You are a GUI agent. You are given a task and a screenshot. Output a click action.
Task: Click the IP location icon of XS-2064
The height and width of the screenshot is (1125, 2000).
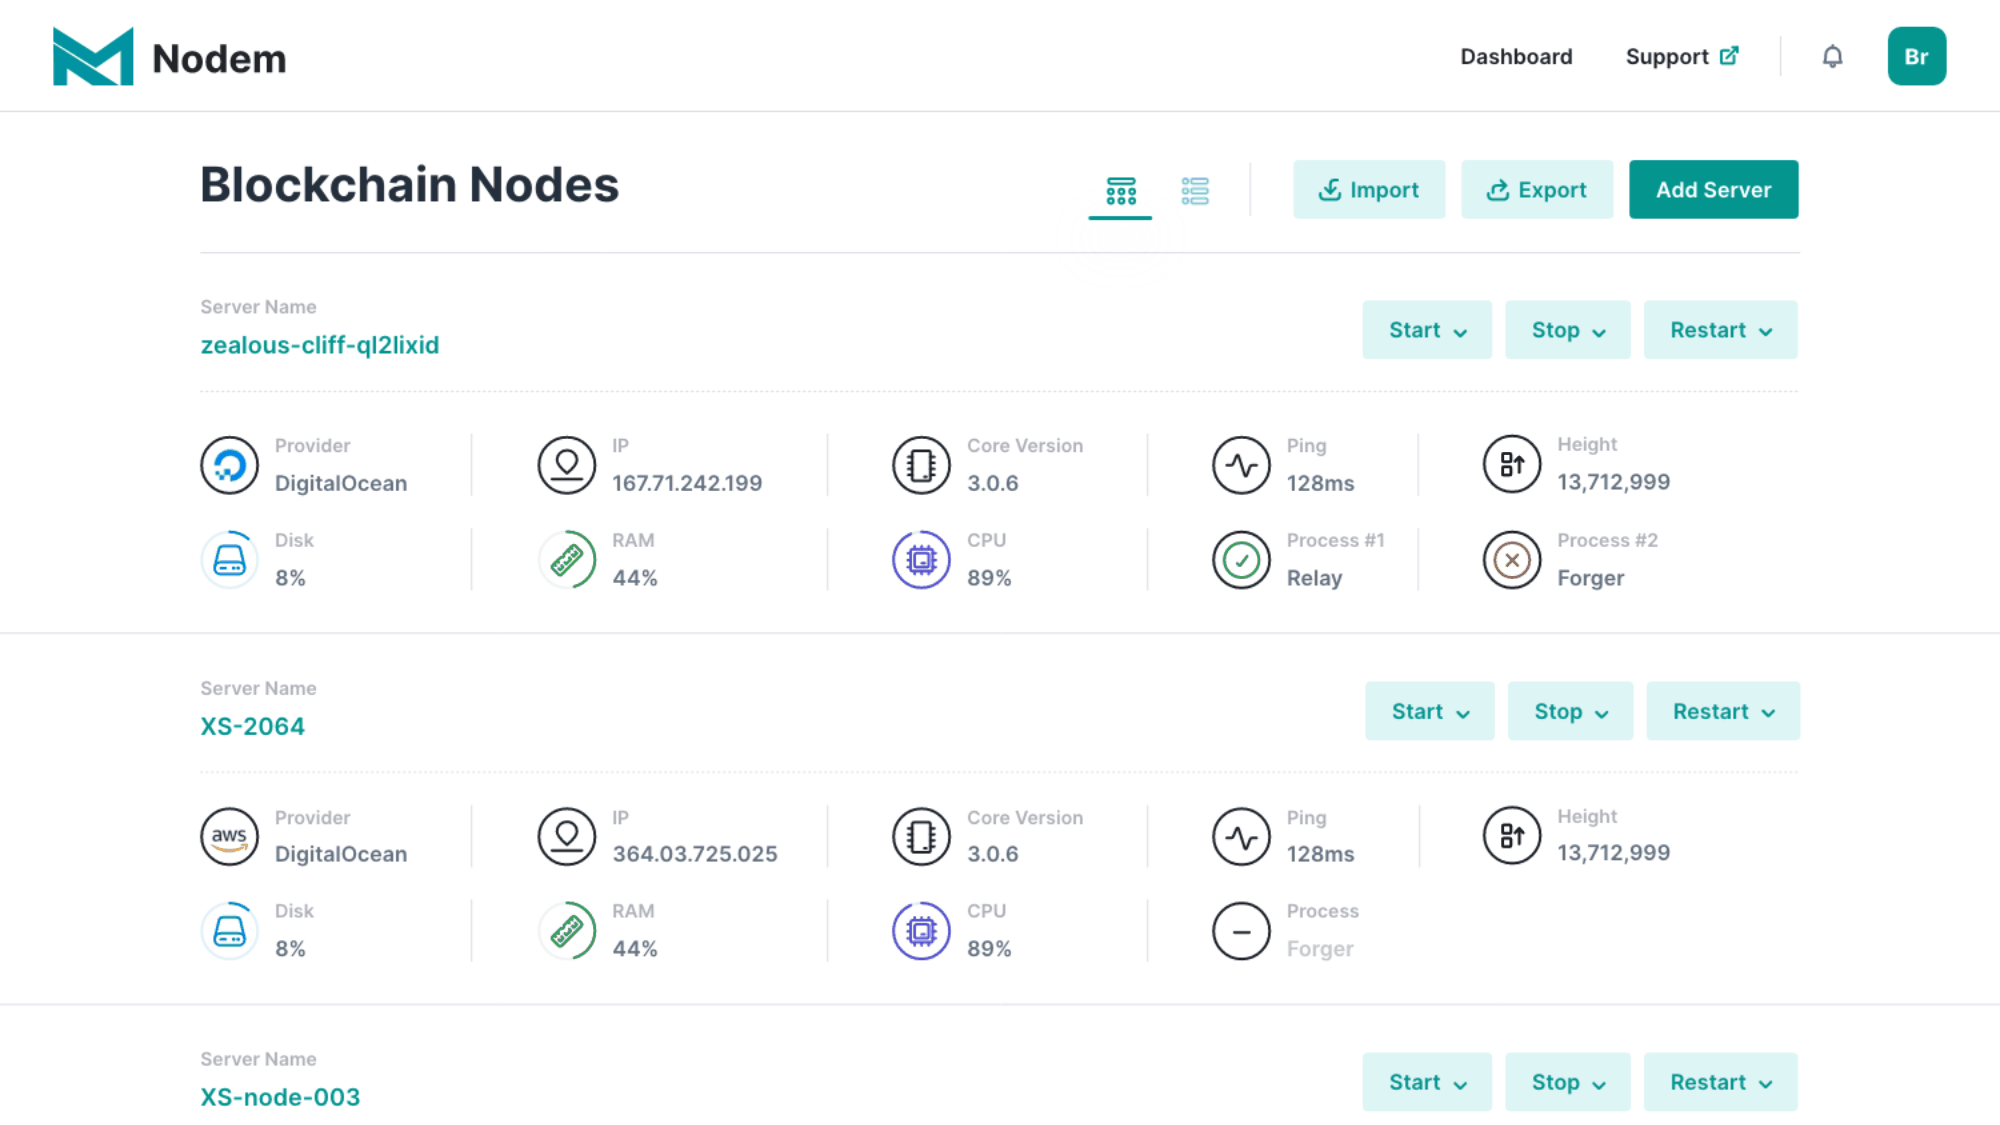567,836
